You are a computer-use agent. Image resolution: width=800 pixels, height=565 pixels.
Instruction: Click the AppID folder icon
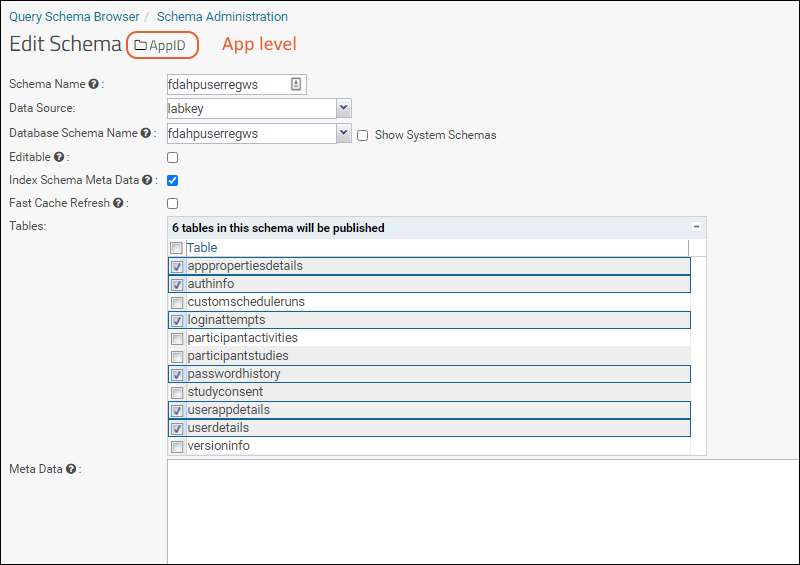click(x=140, y=45)
